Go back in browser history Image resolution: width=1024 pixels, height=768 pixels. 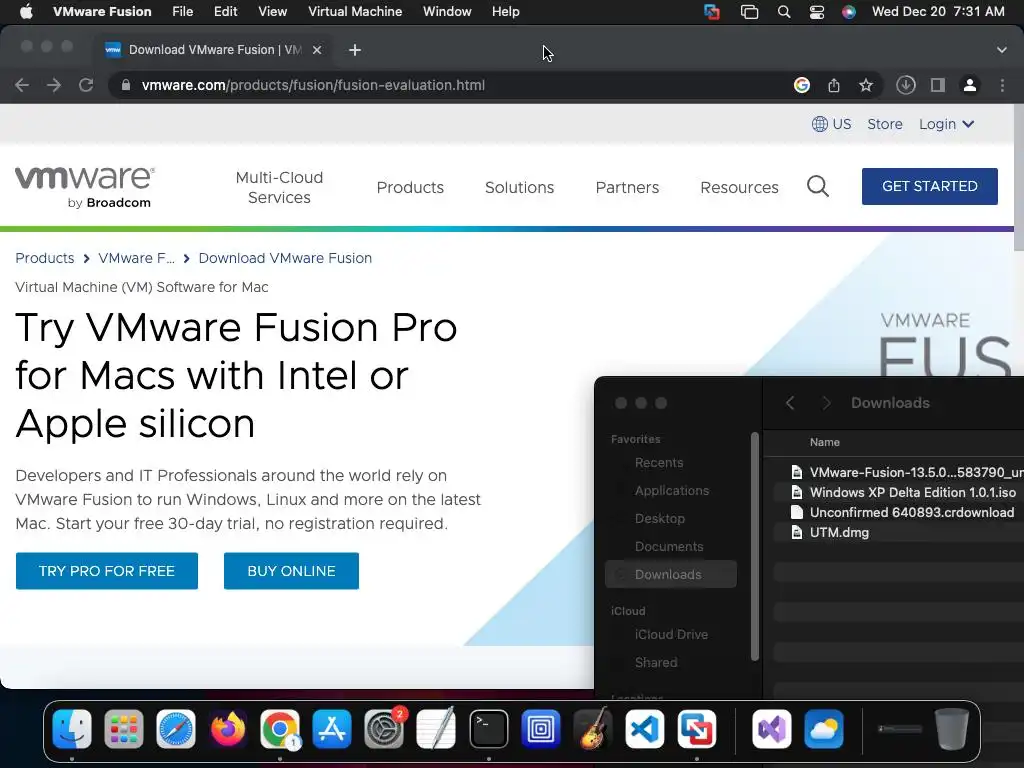tap(22, 85)
